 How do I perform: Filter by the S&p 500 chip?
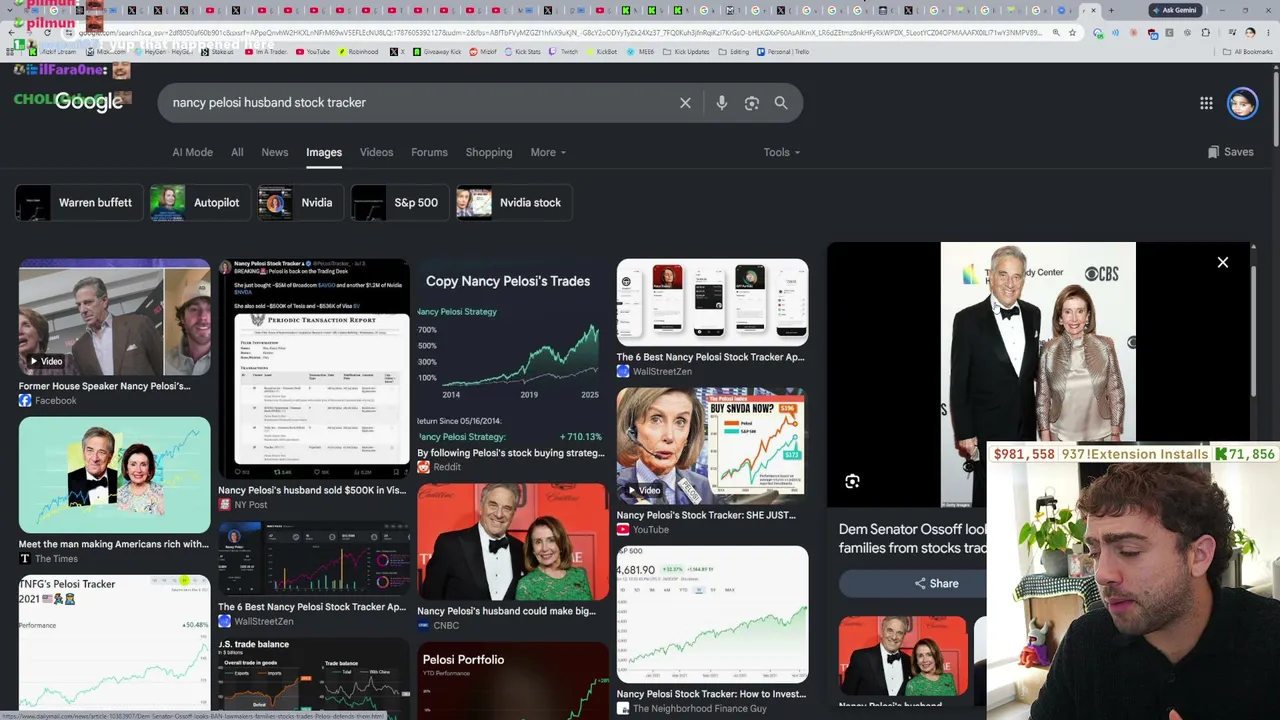point(398,203)
